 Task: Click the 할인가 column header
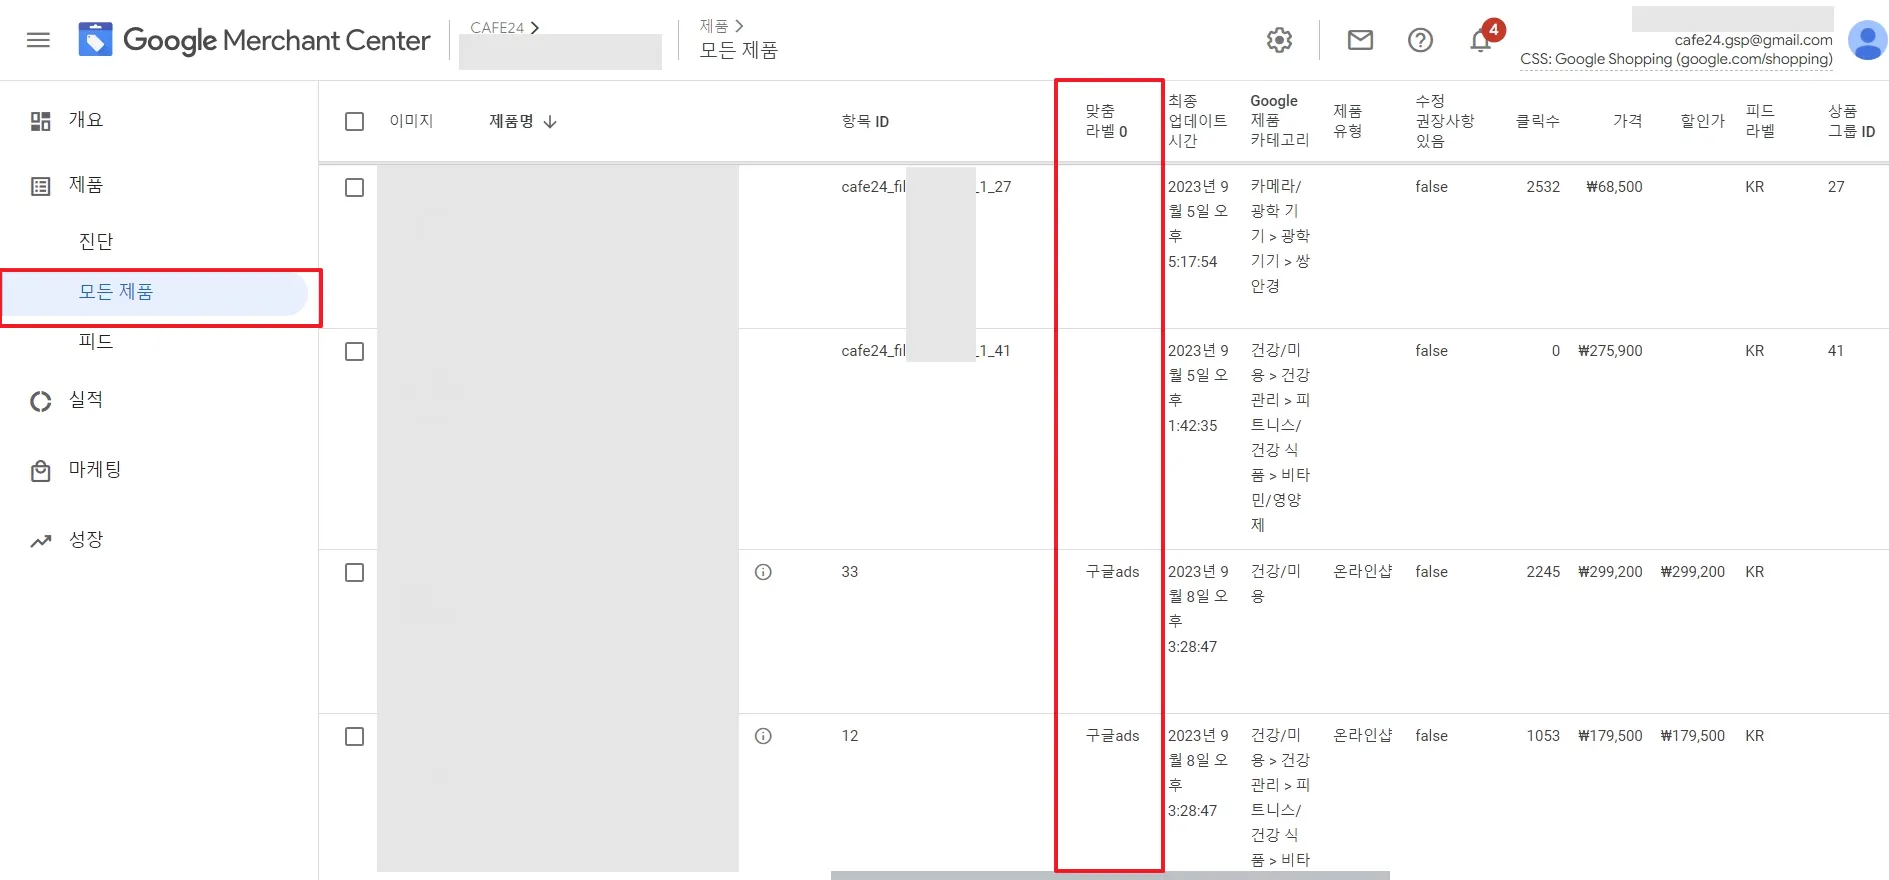click(x=1702, y=121)
